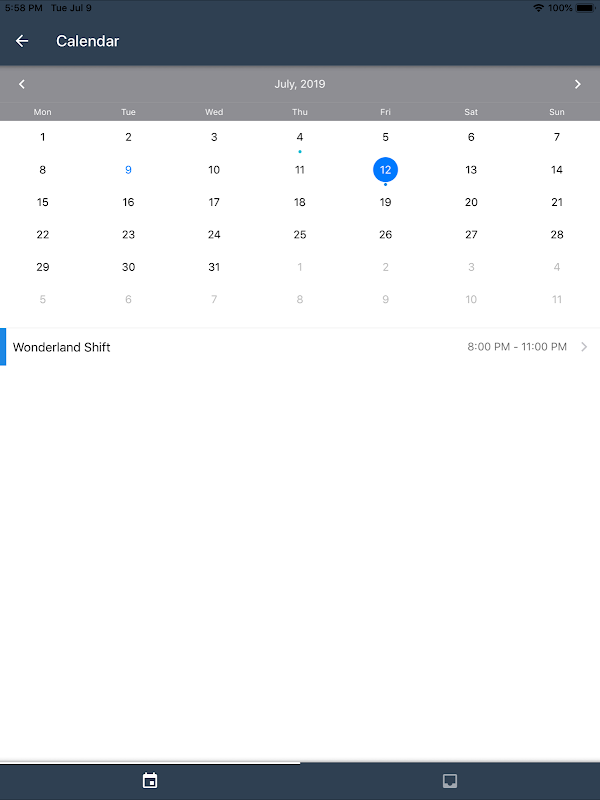Tap the battery icon in status bar
This screenshot has height=800, width=600.
coord(586,8)
